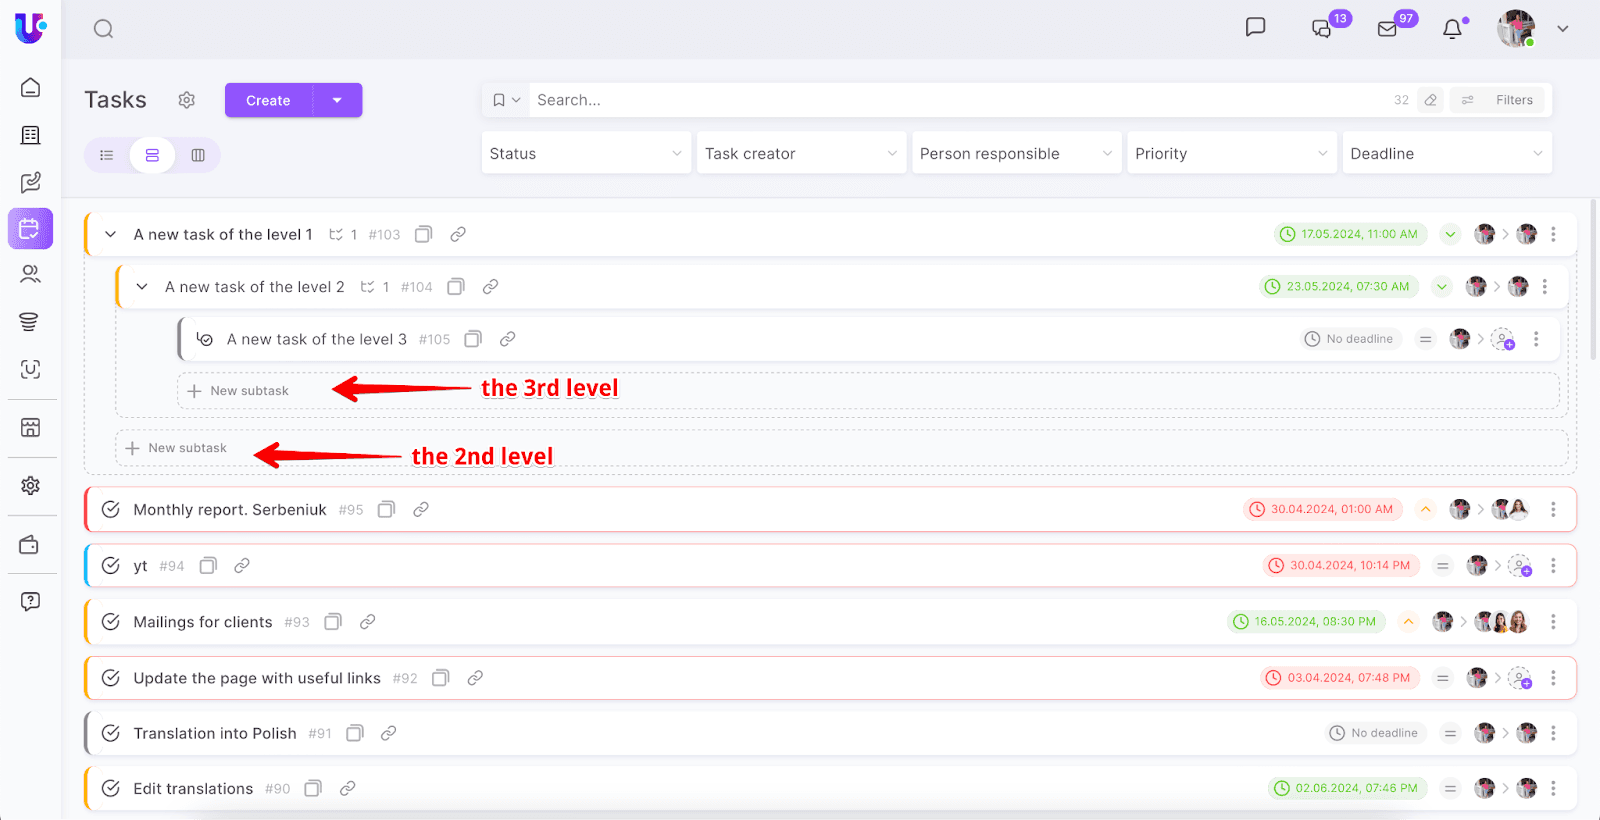Open the Home icon in sidebar
Screen dimensions: 1600x820
(x=31, y=88)
